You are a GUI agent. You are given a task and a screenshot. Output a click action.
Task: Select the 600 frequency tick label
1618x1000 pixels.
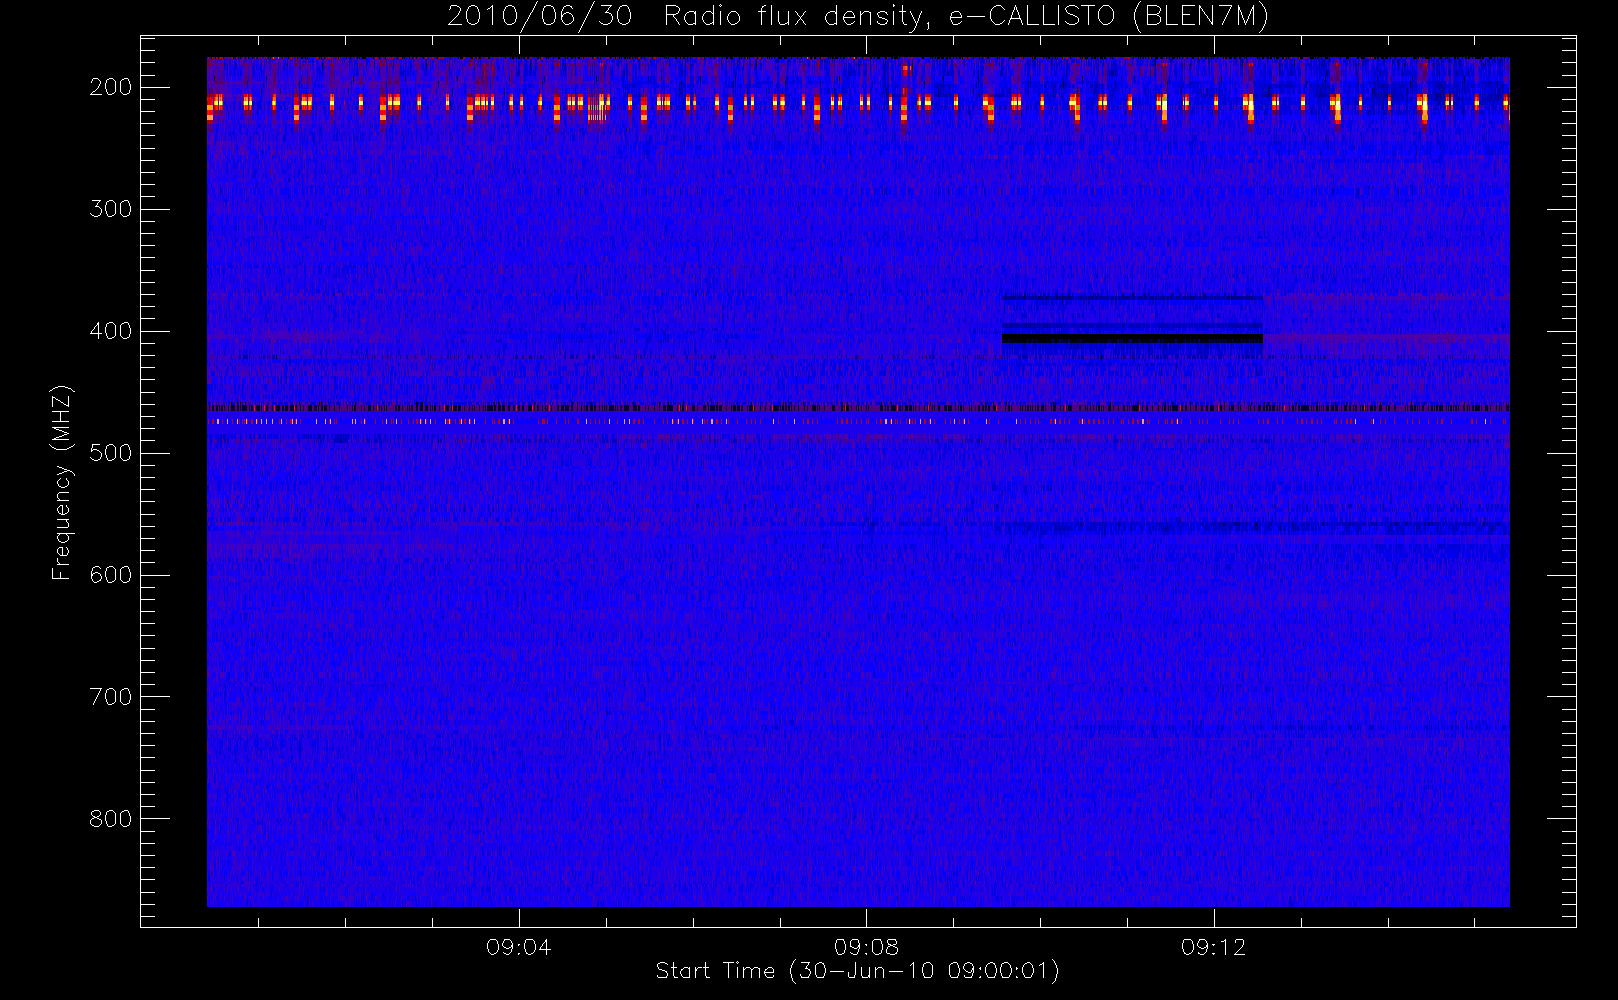click(x=111, y=575)
